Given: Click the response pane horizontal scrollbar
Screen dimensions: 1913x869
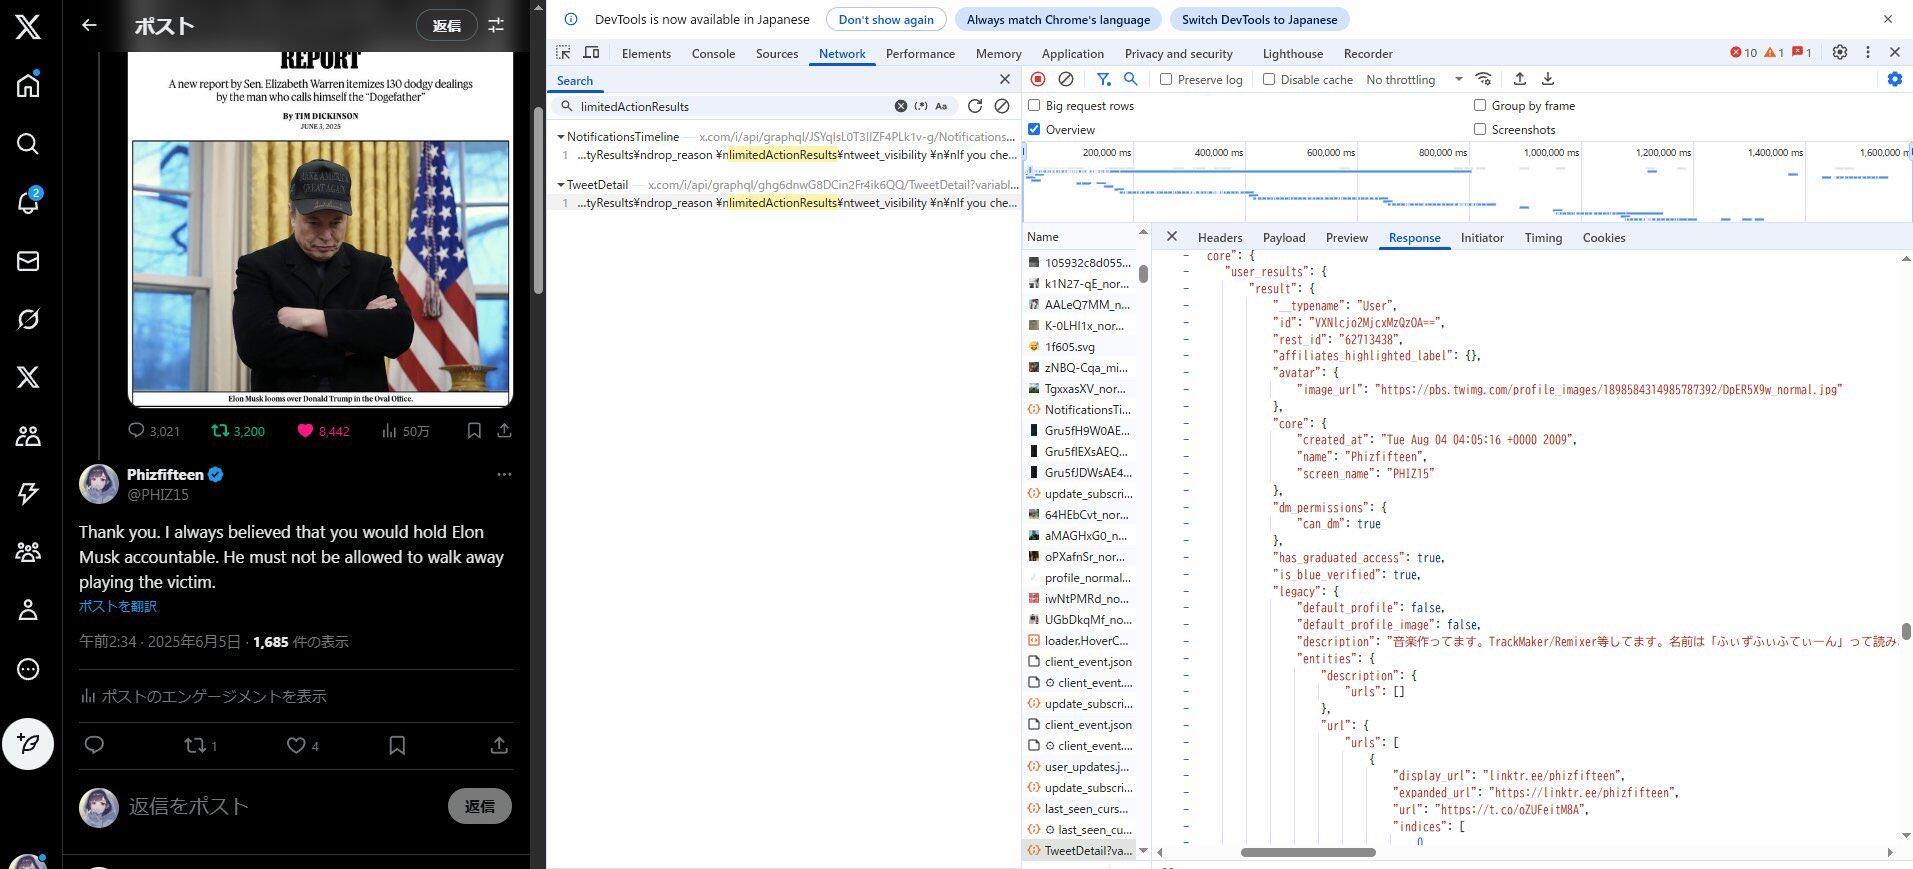Looking at the screenshot, I should click(x=1308, y=852).
